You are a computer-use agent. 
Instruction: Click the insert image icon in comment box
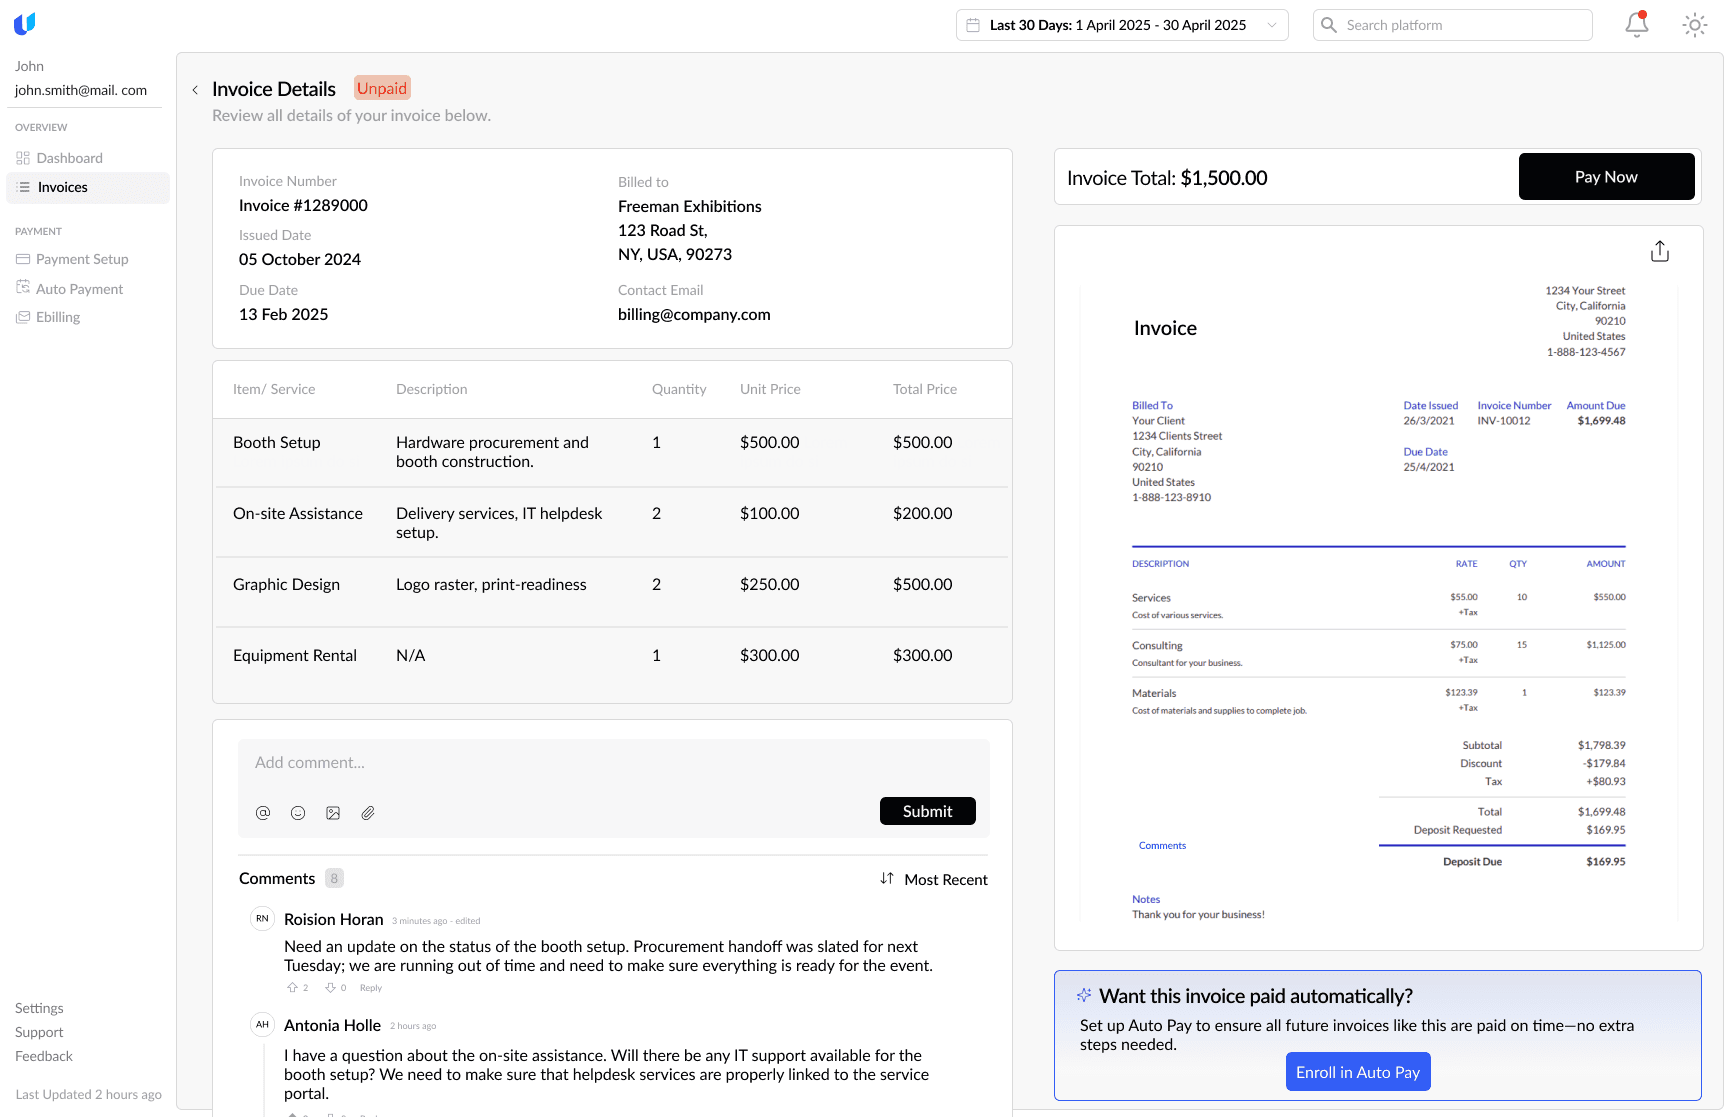tap(333, 813)
